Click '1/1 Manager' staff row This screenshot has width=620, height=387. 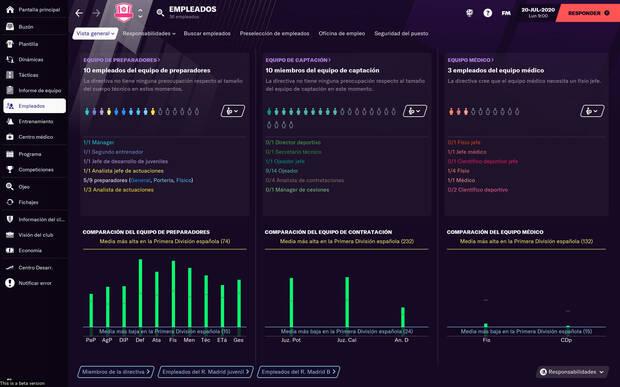pyautogui.click(x=98, y=142)
